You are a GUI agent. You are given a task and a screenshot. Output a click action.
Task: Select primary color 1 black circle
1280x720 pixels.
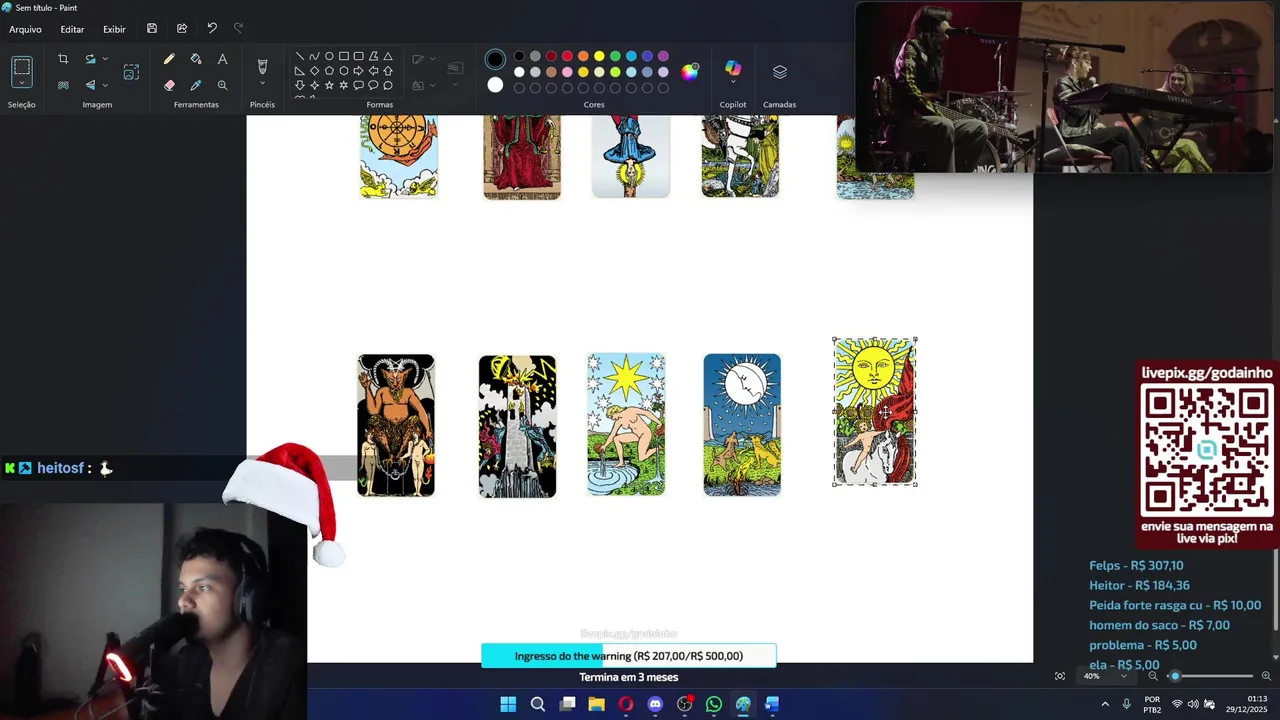tap(495, 60)
